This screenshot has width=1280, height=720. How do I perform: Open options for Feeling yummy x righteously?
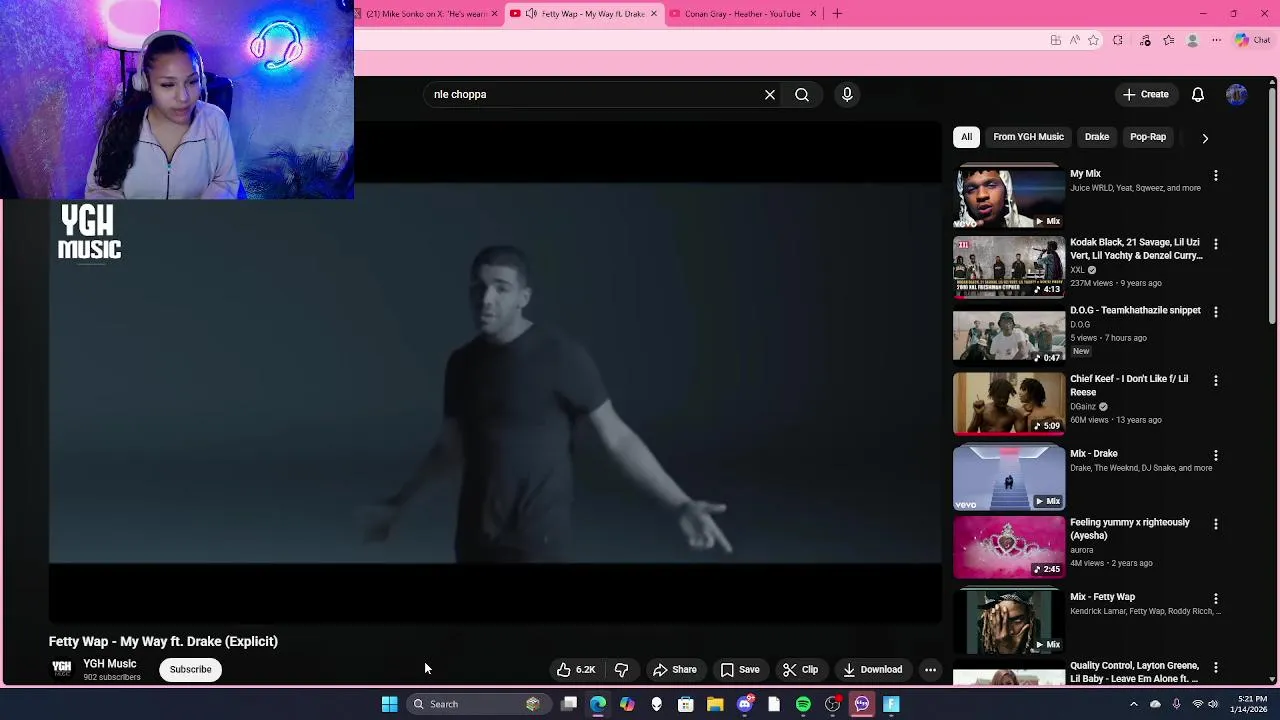[1216, 524]
